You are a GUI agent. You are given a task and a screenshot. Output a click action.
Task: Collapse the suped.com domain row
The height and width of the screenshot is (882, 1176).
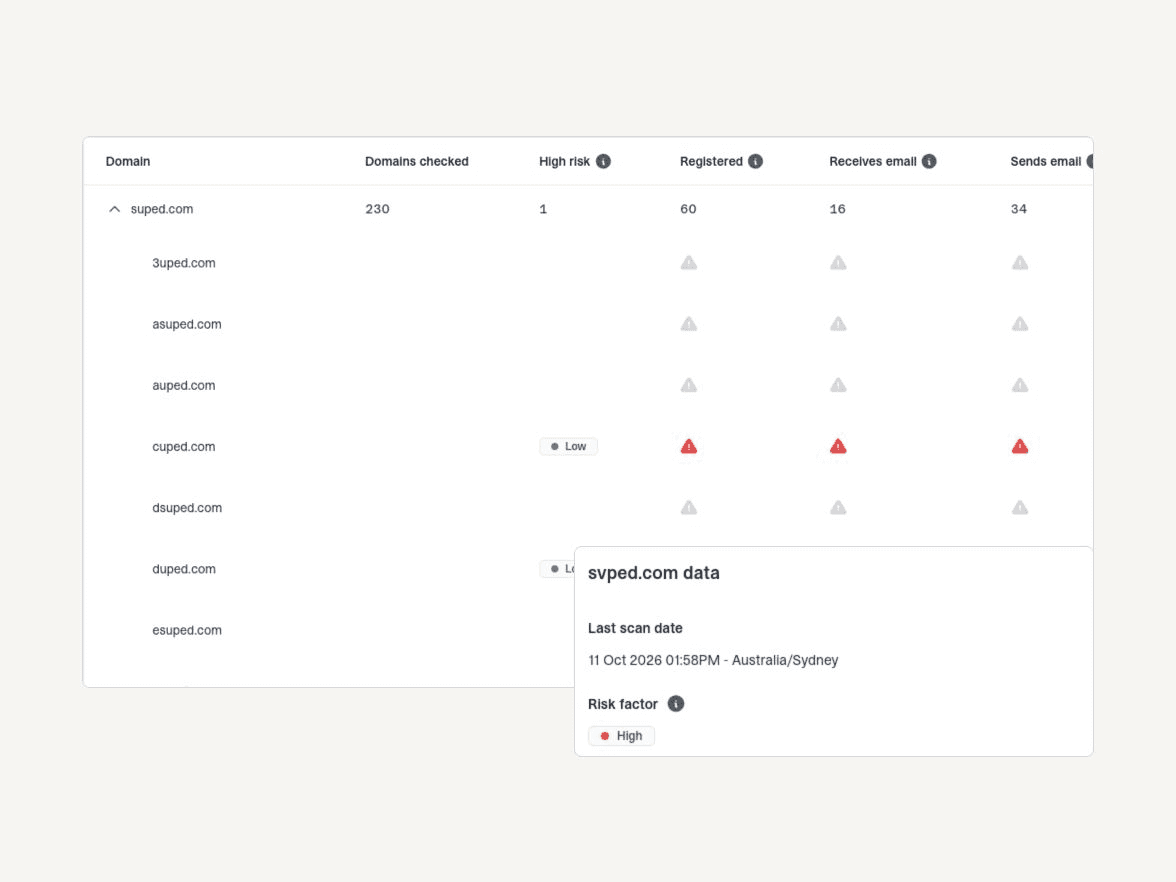(114, 209)
